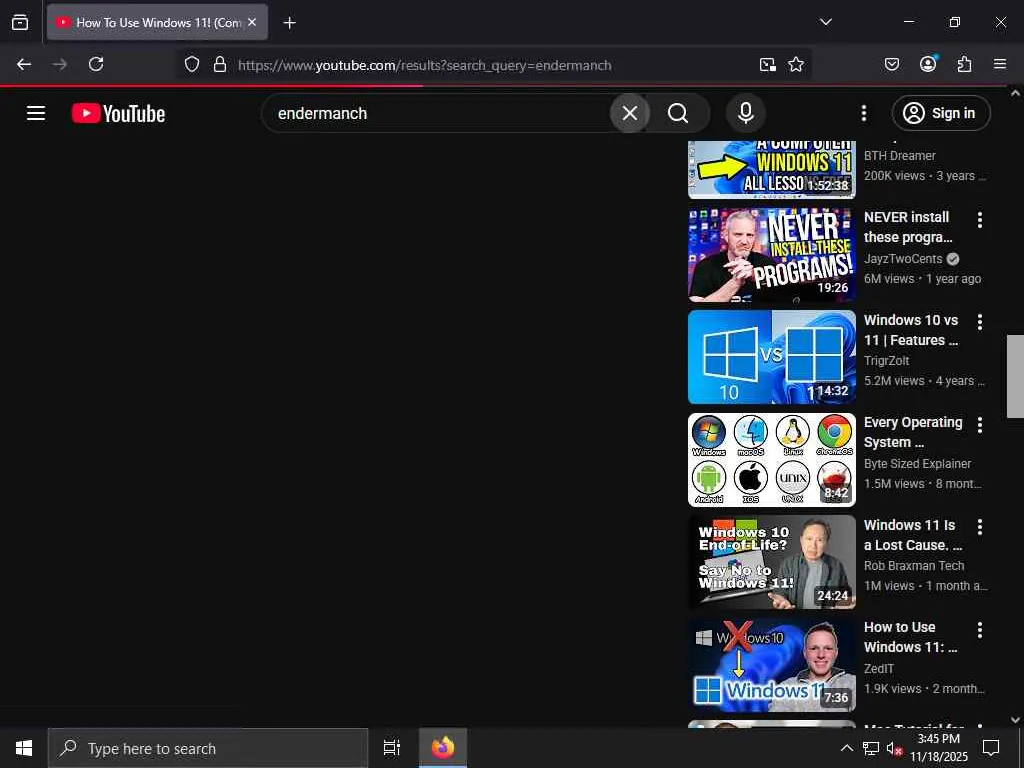This screenshot has height=768, width=1024.
Task: Click How to Use Windows 11 title
Action: click(x=910, y=637)
